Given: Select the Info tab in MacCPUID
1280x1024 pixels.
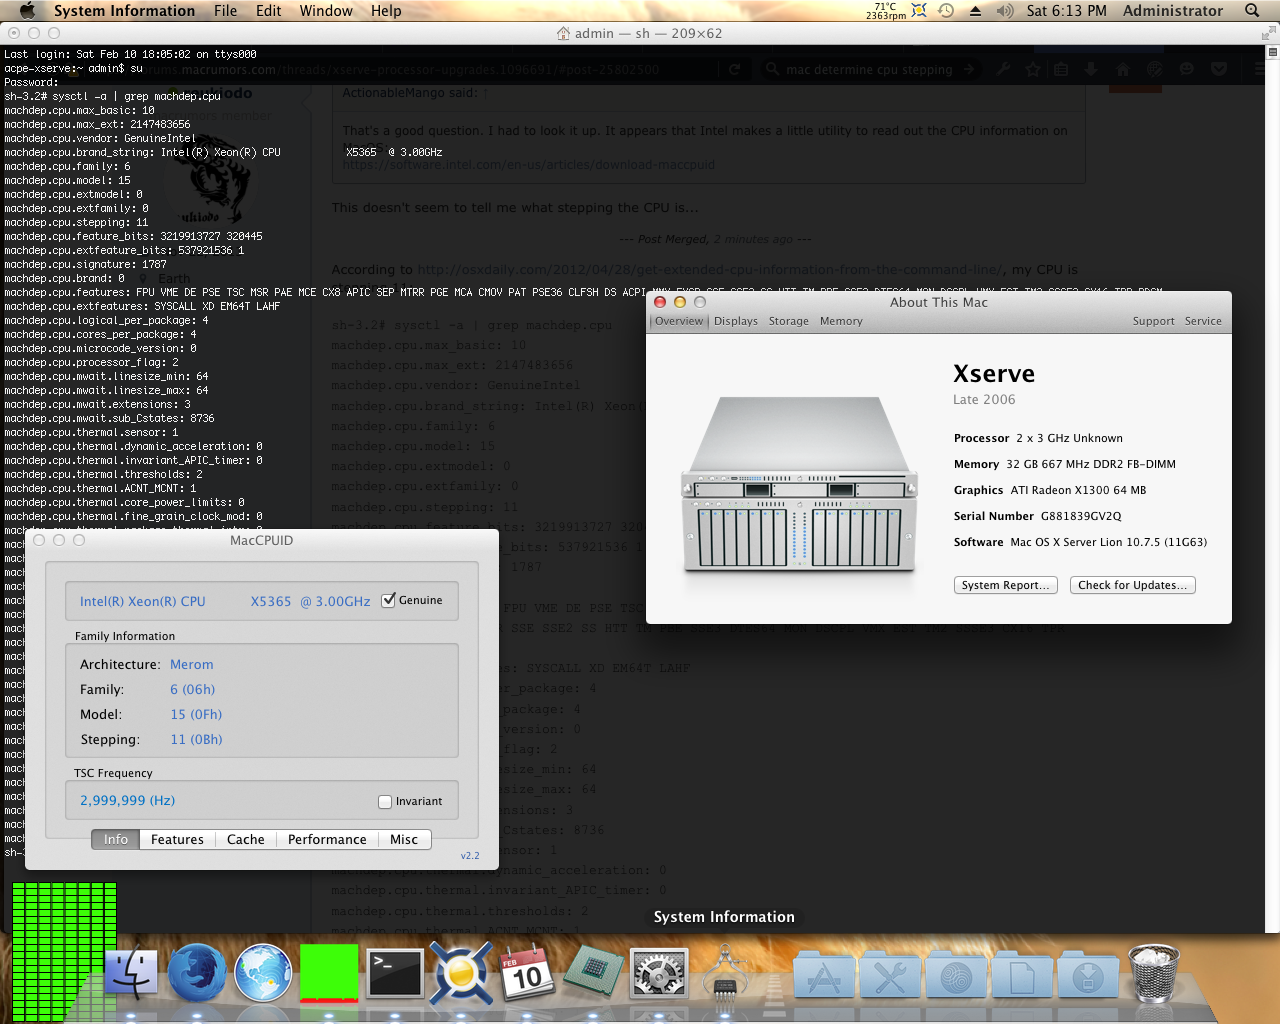Looking at the screenshot, I should pos(116,839).
